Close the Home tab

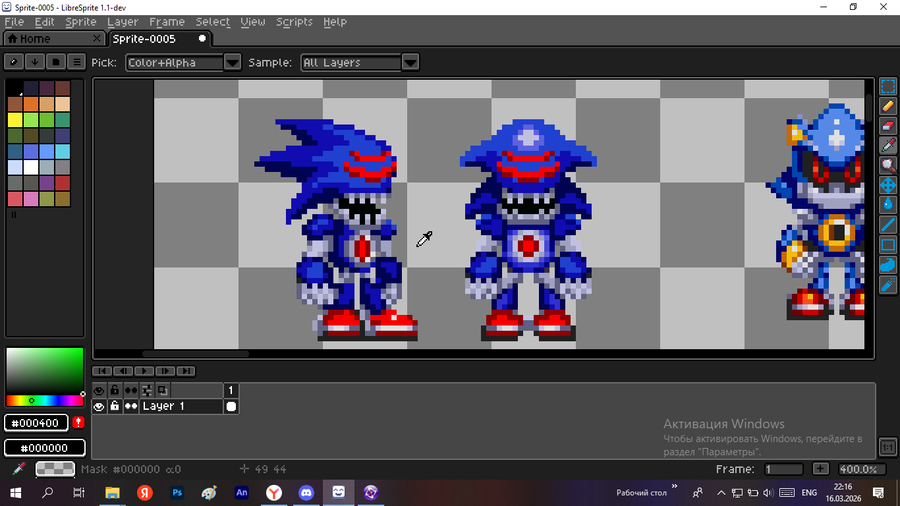point(97,38)
